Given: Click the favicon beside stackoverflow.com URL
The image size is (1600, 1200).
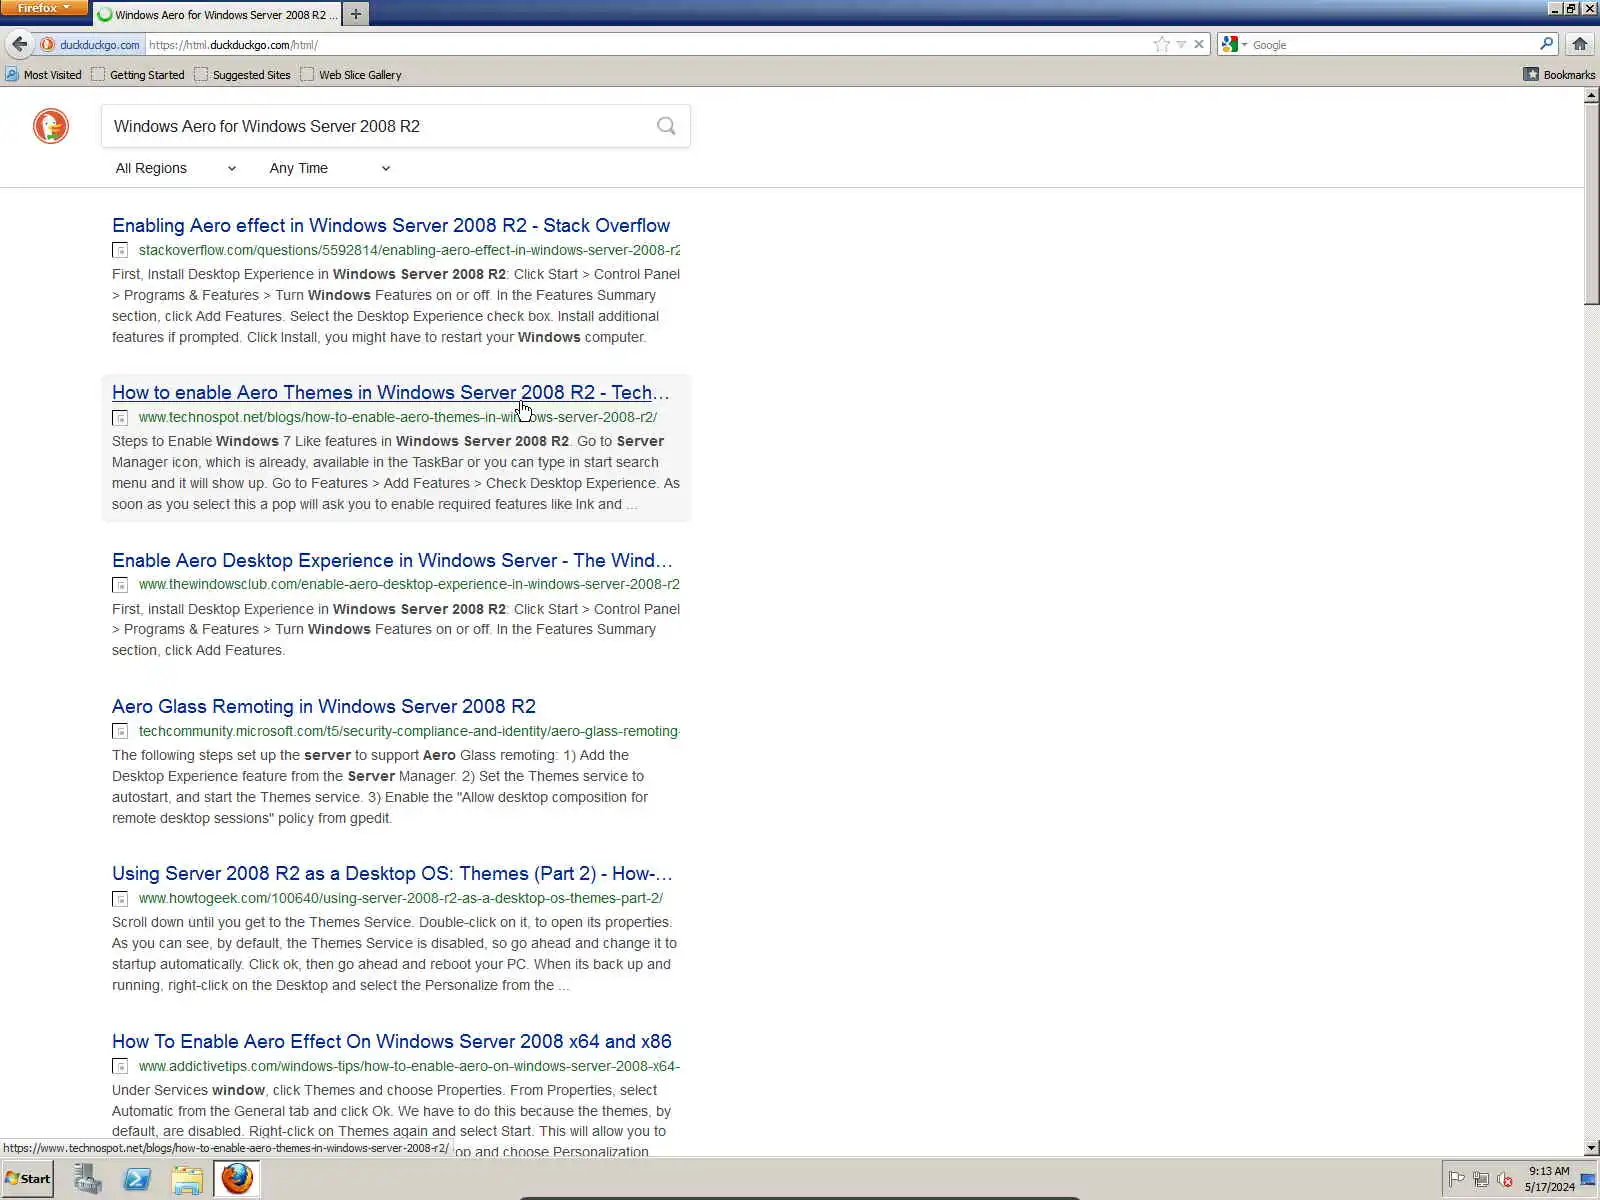Looking at the screenshot, I should pos(120,250).
